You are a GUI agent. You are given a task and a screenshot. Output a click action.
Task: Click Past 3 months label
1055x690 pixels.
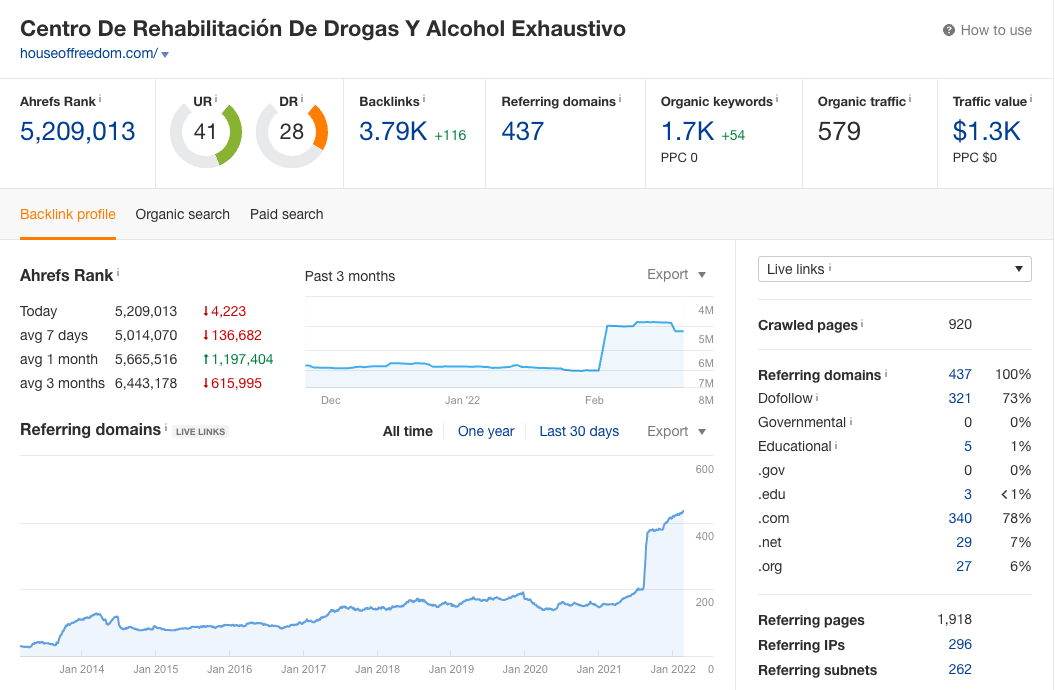(350, 276)
